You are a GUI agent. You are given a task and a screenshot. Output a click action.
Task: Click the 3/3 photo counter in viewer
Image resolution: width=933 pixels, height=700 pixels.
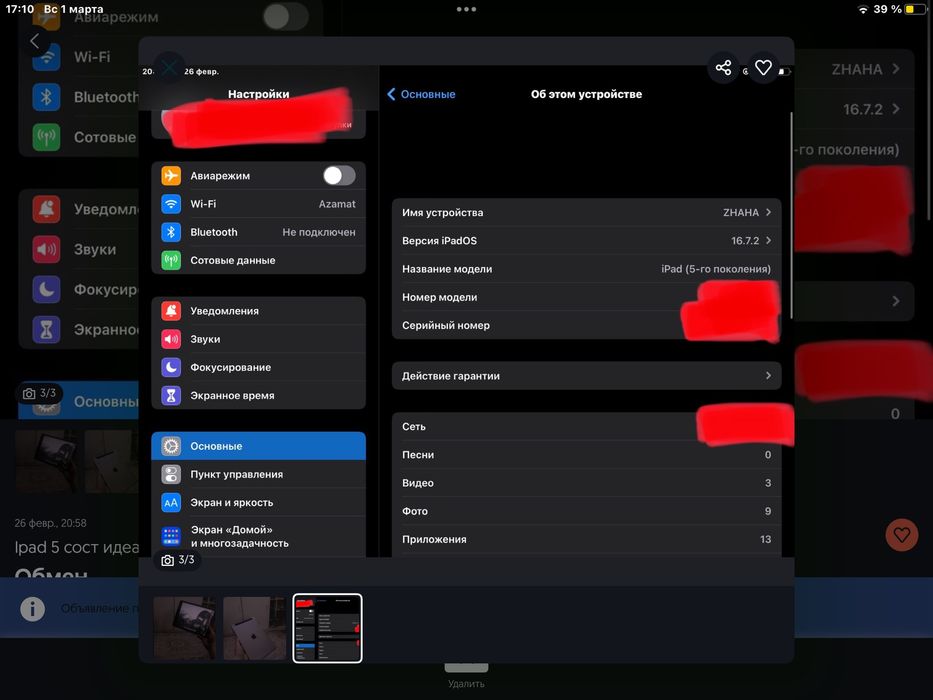(178, 560)
